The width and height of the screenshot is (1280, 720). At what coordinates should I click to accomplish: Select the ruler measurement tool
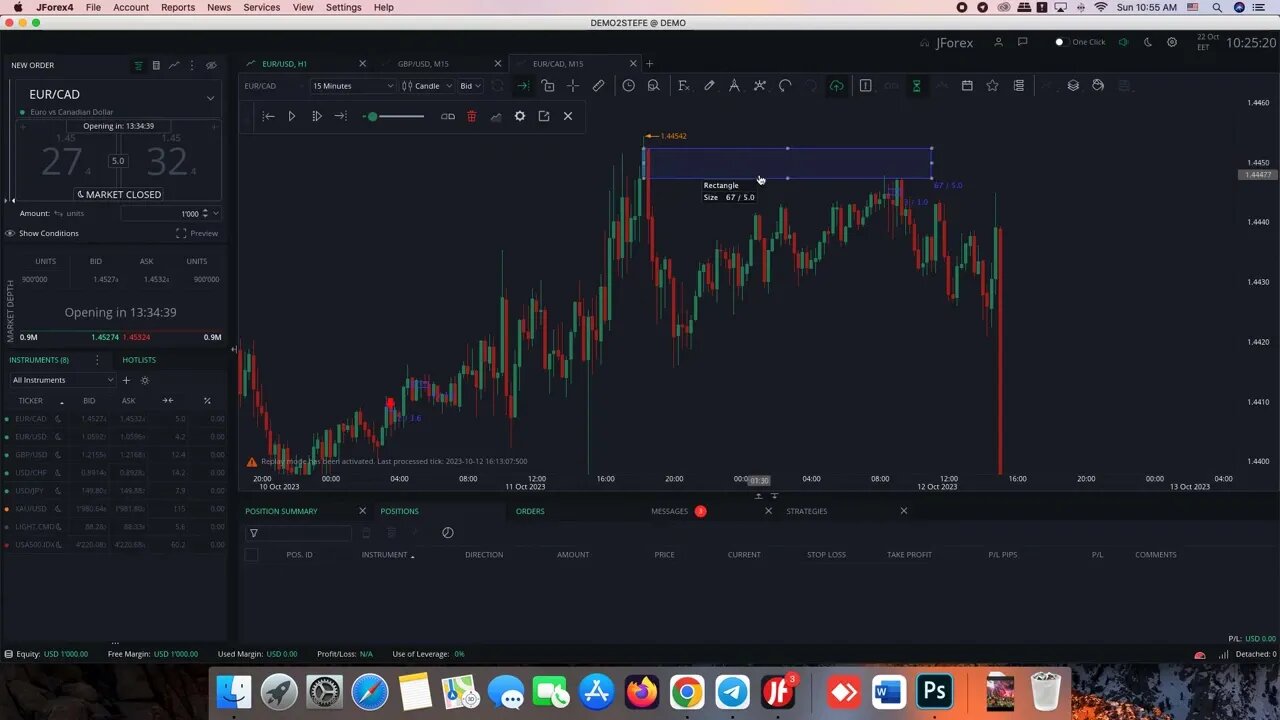tap(598, 86)
